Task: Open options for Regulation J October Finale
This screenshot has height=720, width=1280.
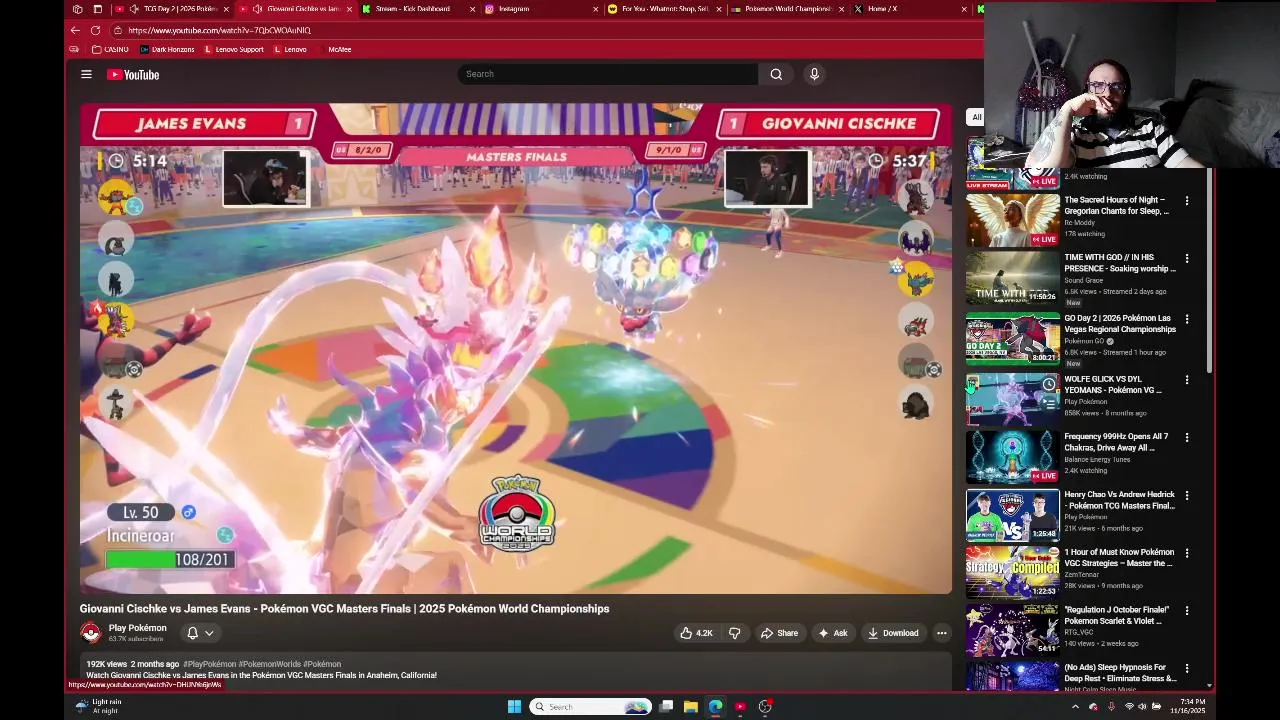Action: (x=1187, y=610)
